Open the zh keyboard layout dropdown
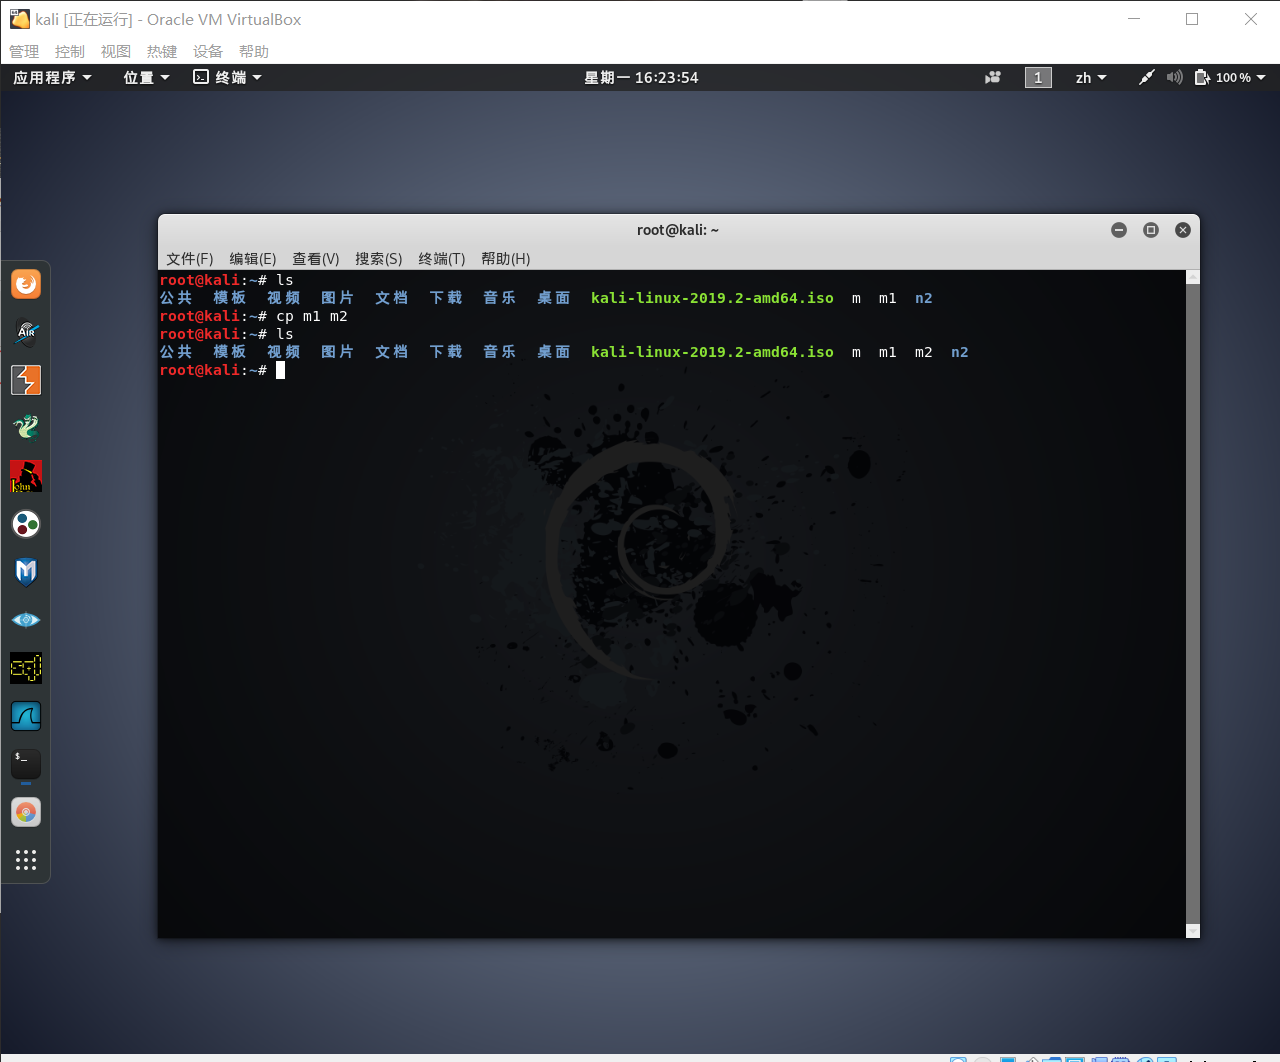 click(x=1090, y=77)
